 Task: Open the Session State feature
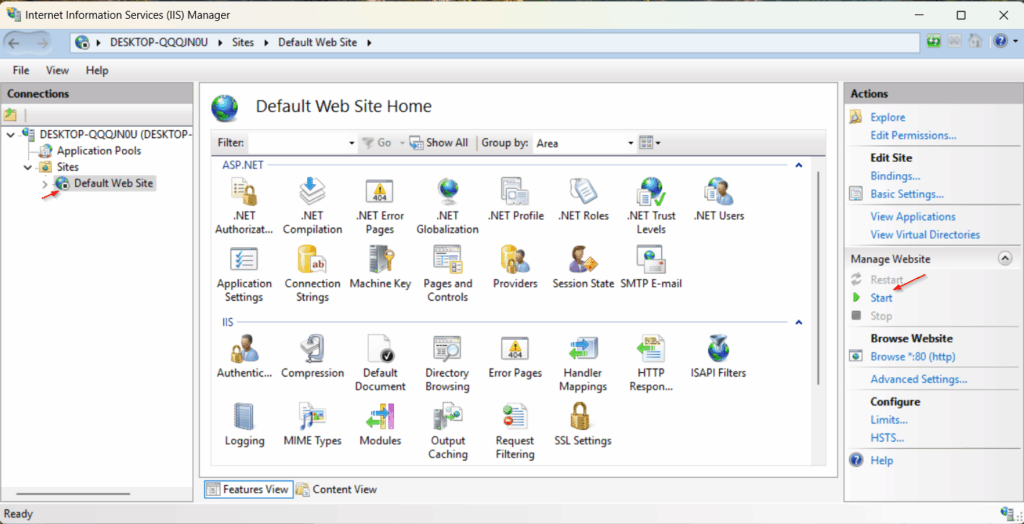(583, 267)
